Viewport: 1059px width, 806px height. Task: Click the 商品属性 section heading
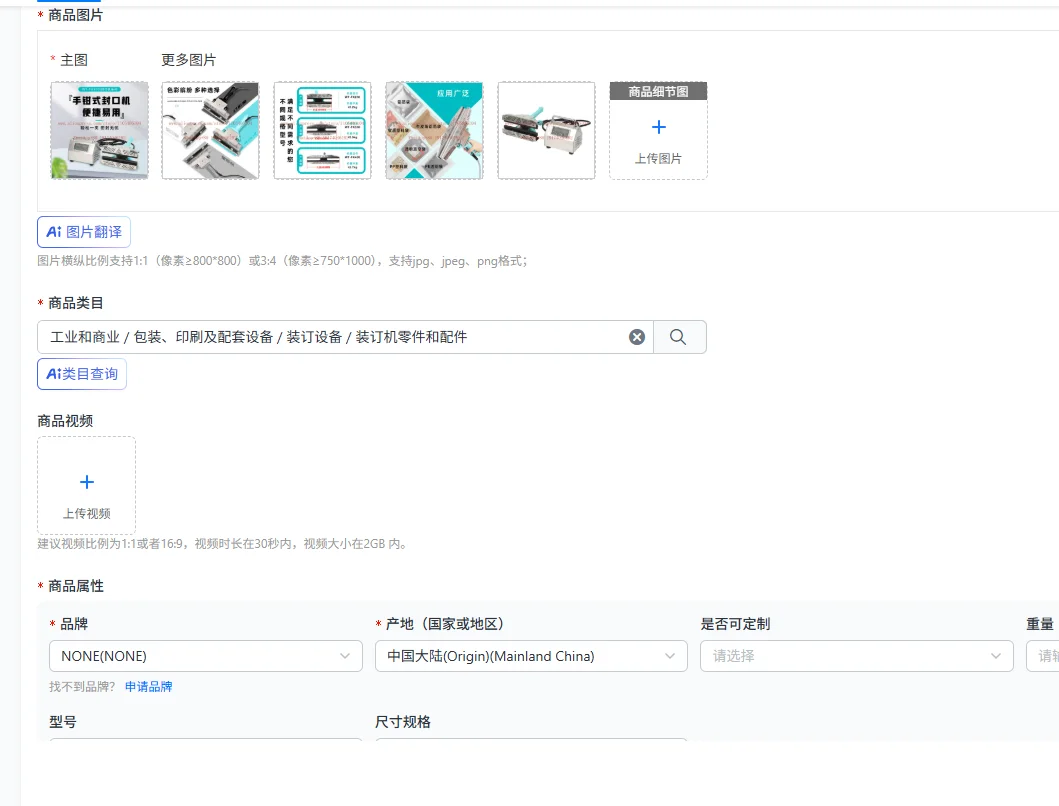click(76, 586)
